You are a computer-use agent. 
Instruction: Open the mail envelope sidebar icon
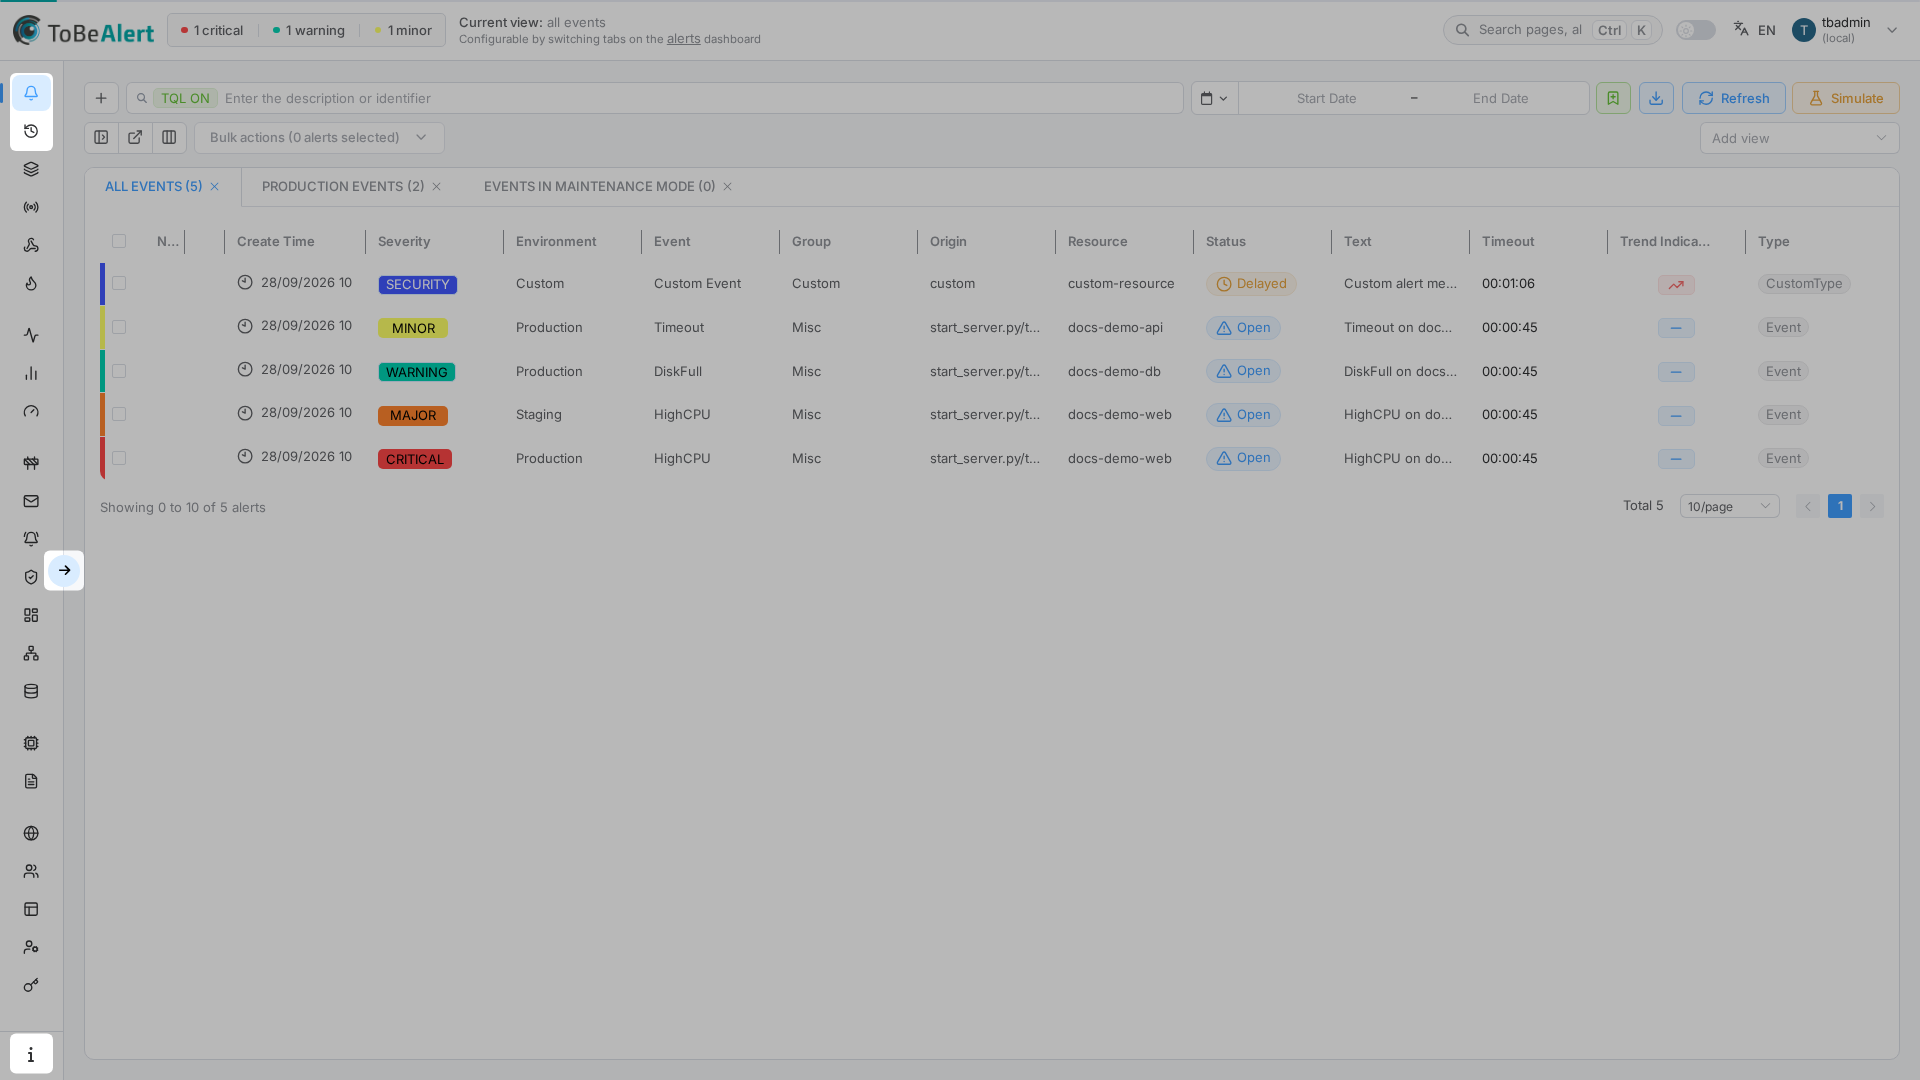pos(31,501)
